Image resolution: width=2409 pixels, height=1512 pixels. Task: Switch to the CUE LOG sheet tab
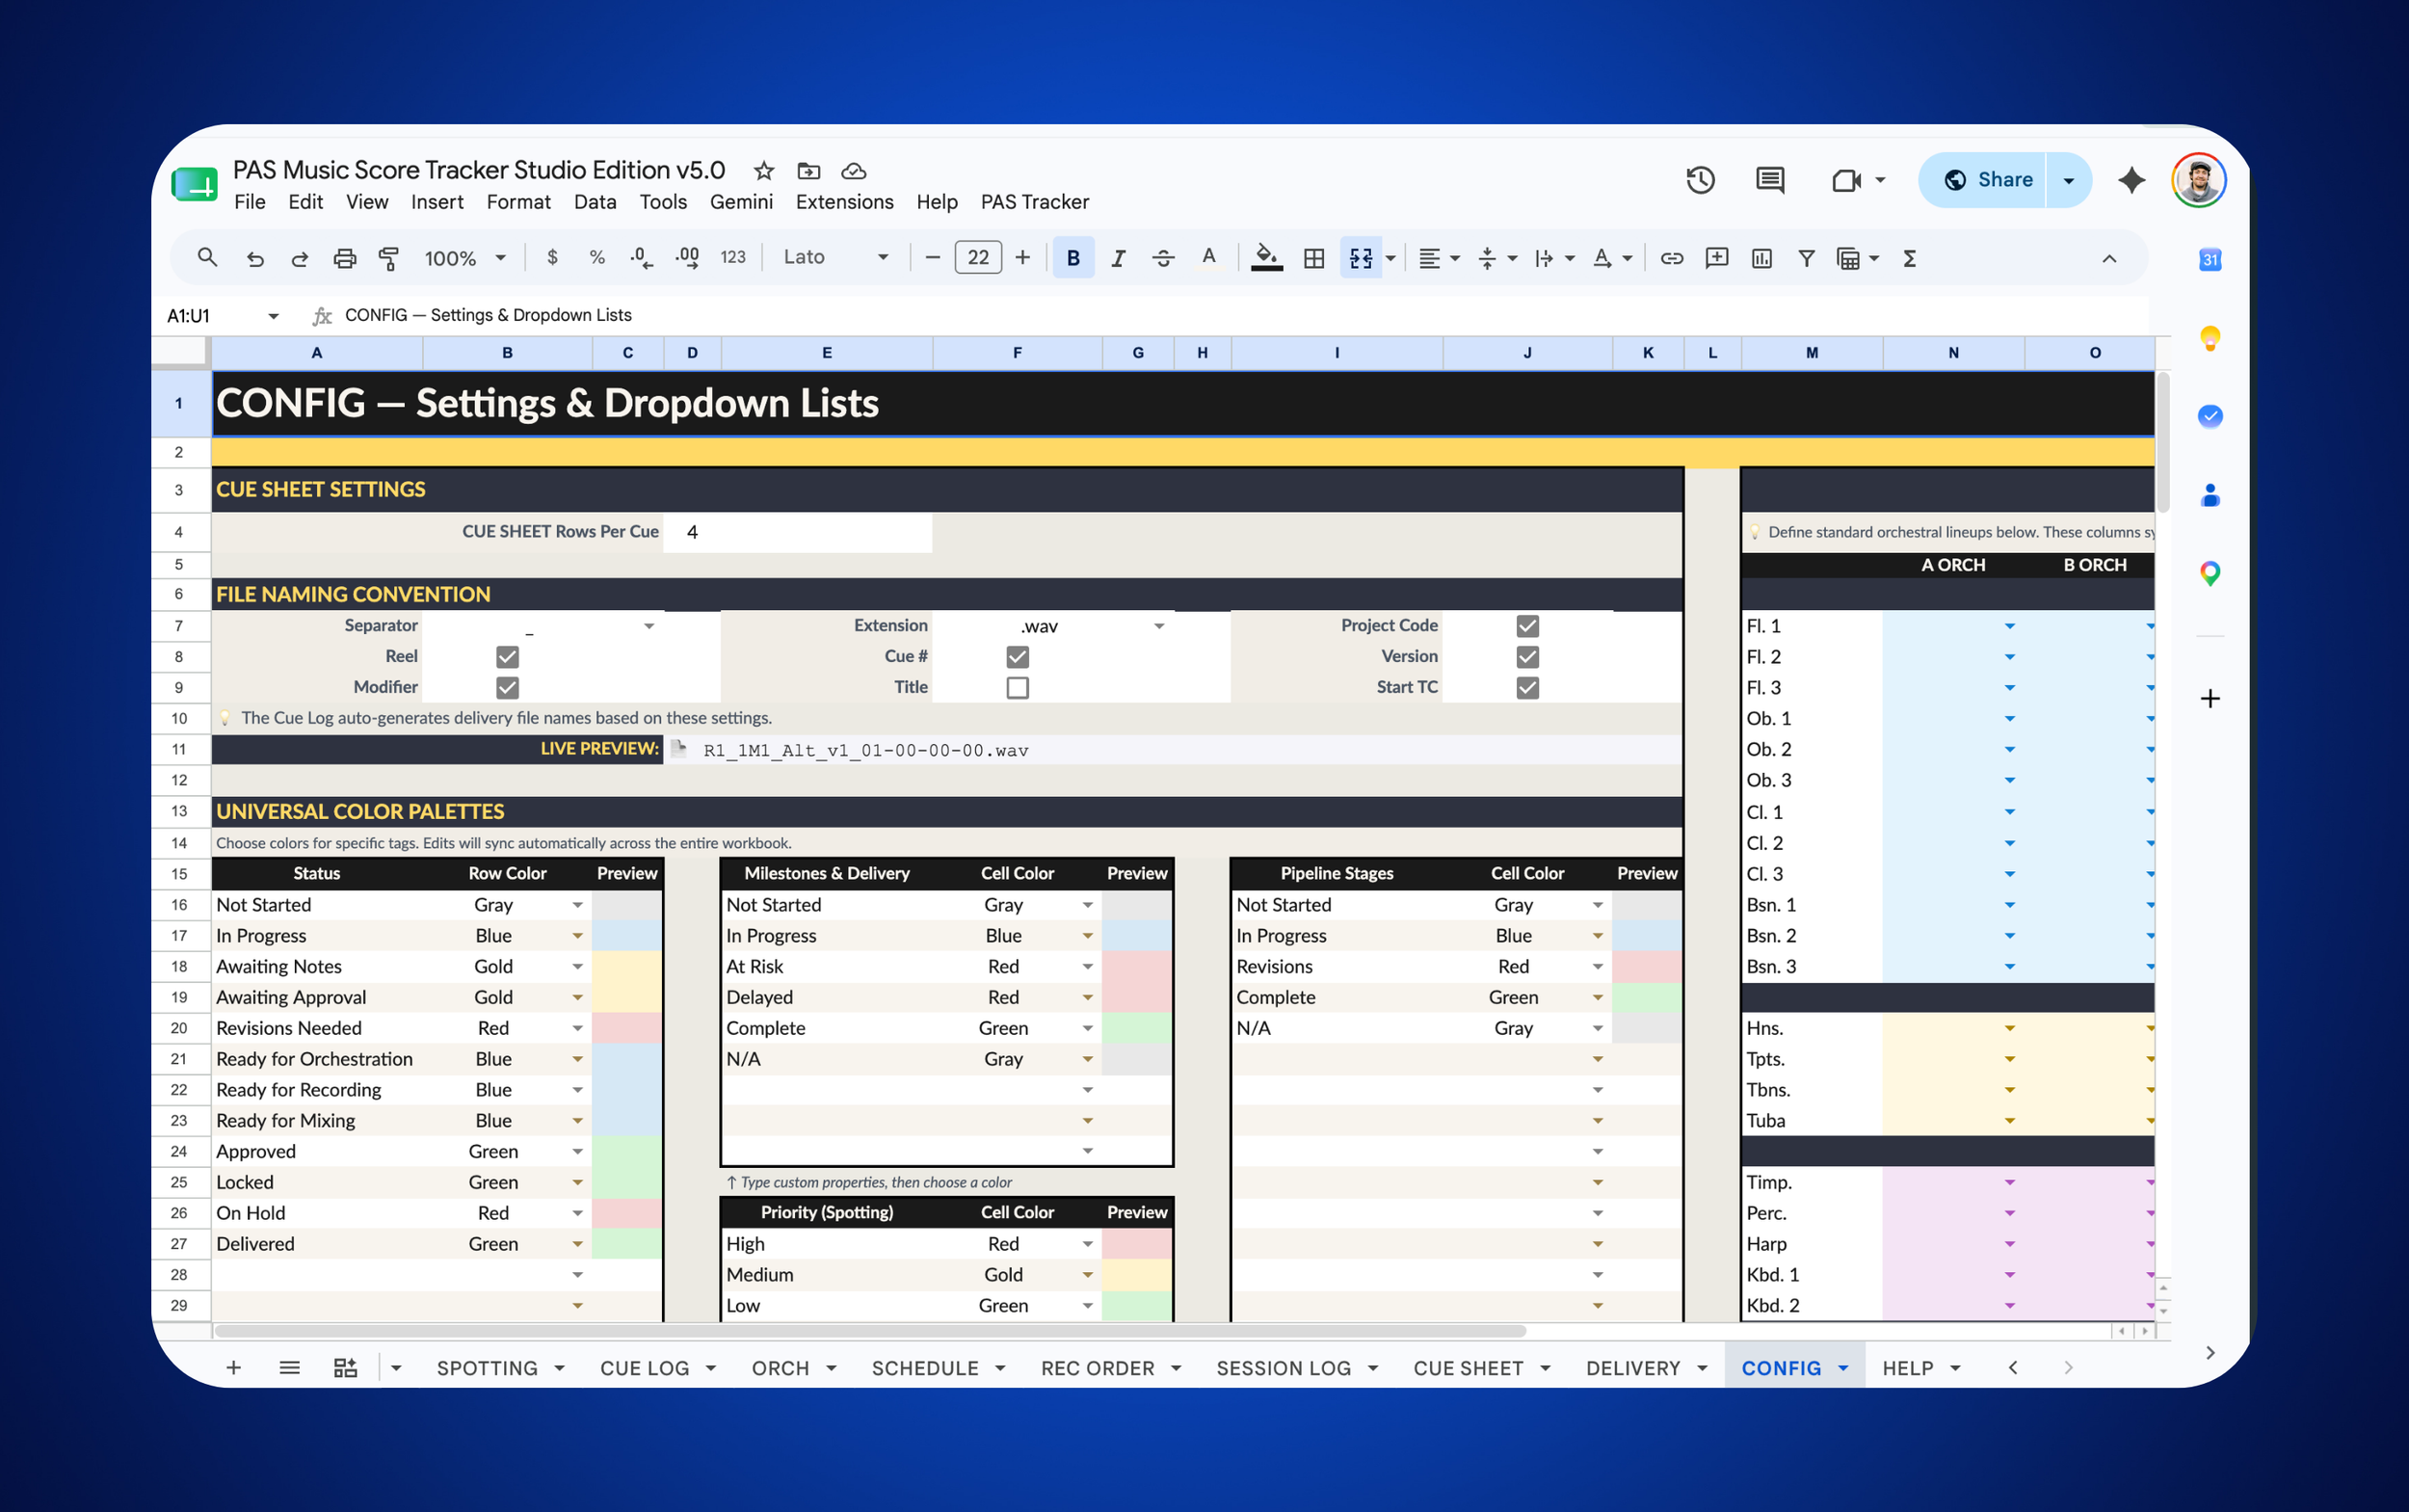point(644,1368)
